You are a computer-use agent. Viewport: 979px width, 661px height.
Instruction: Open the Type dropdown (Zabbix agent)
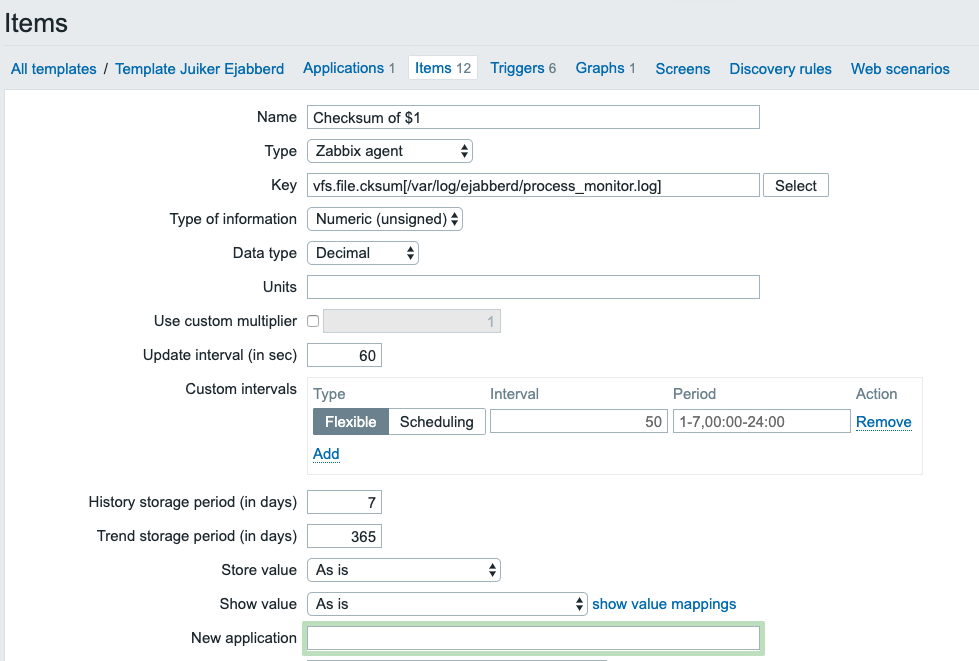pos(389,151)
